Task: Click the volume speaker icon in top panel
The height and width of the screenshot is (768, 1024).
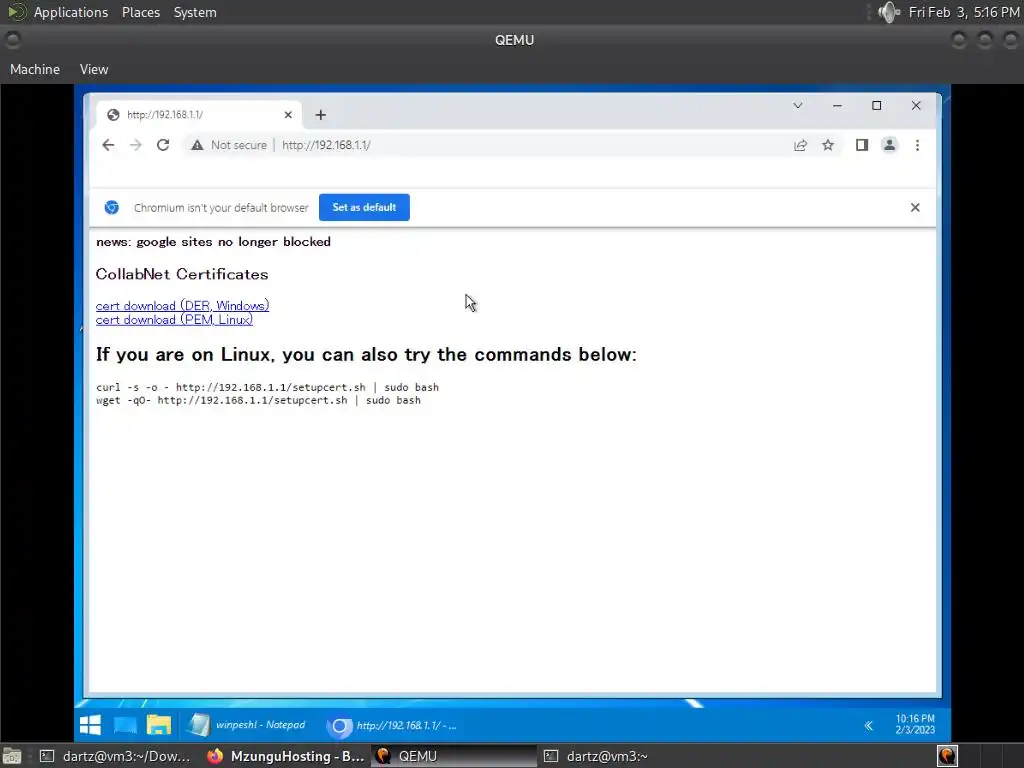Action: pyautogui.click(x=889, y=12)
